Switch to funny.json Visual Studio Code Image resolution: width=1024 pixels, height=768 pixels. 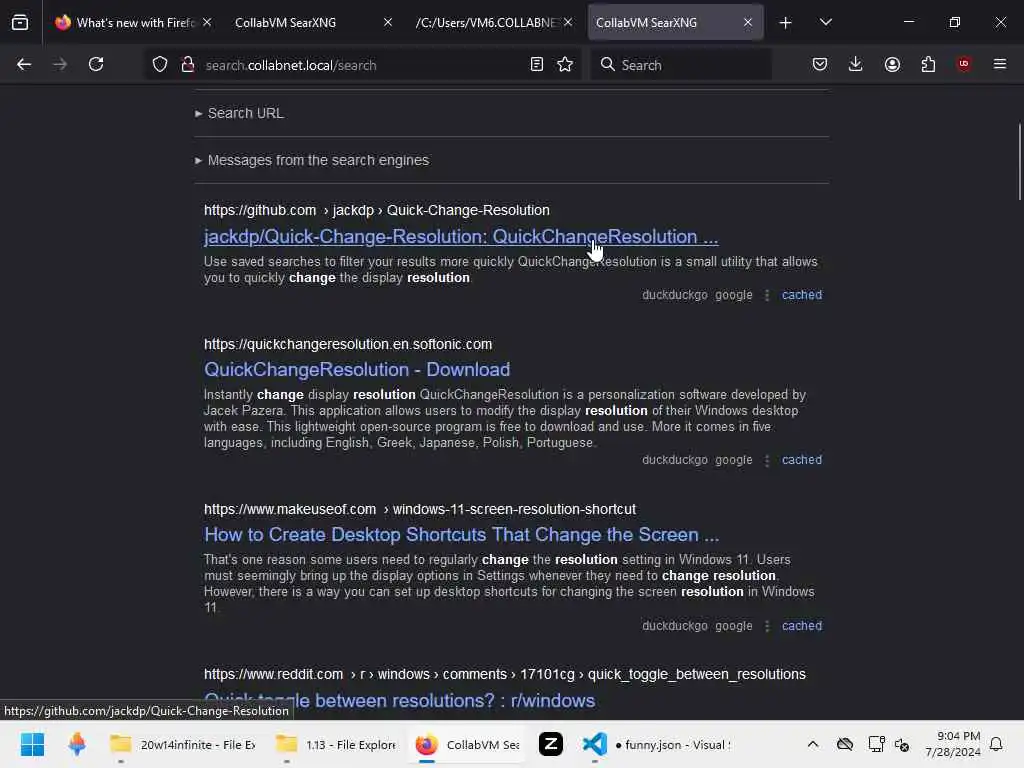(656, 744)
